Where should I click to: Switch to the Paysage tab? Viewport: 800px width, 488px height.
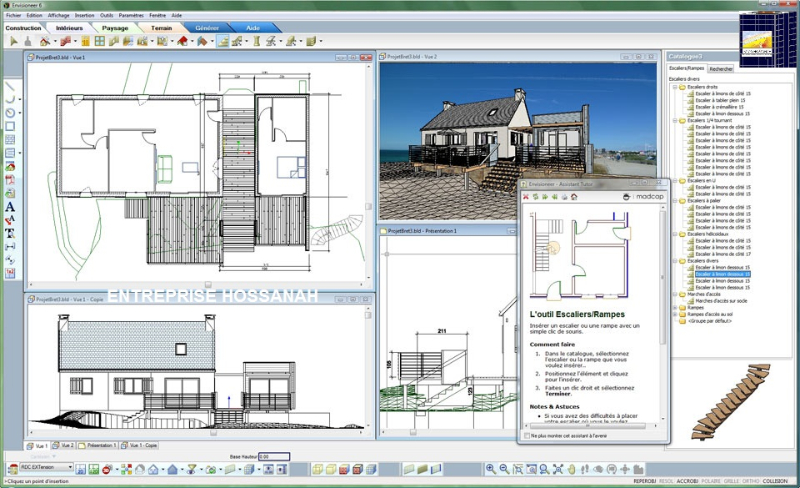point(115,28)
